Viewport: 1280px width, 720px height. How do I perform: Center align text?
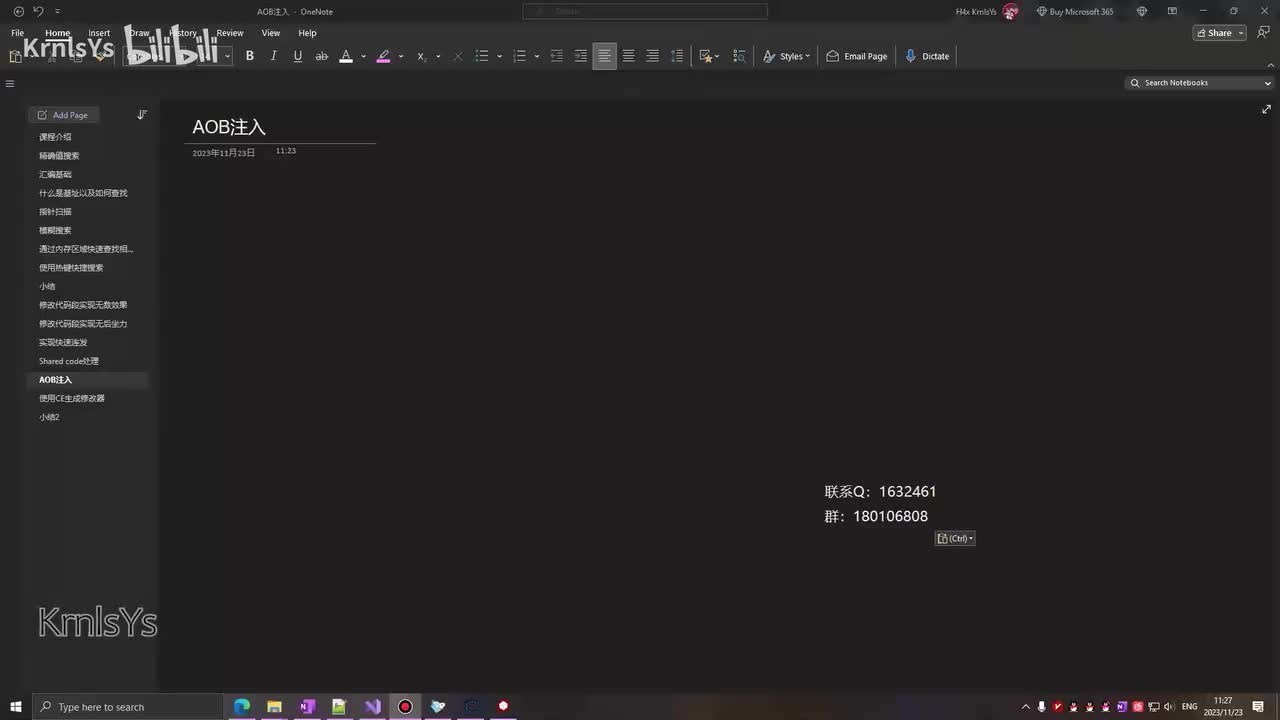coord(628,56)
